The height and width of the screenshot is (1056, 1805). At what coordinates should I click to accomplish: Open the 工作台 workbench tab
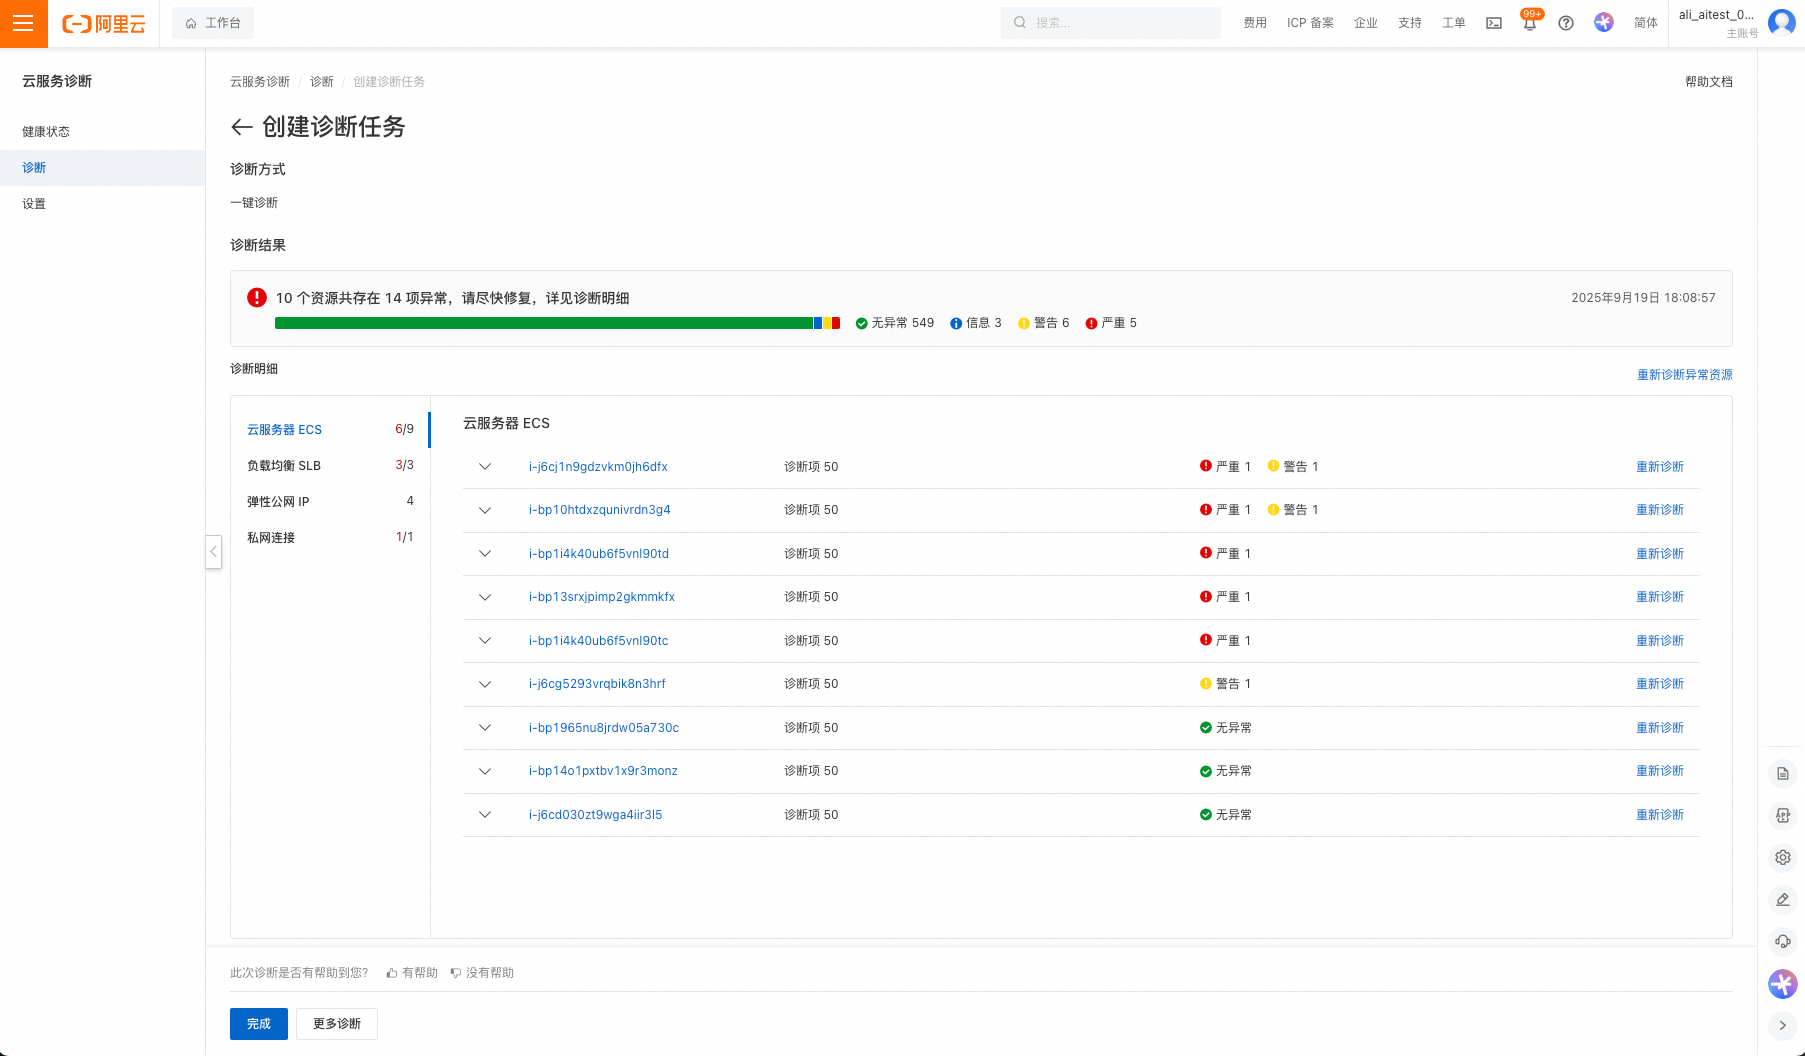click(x=213, y=23)
